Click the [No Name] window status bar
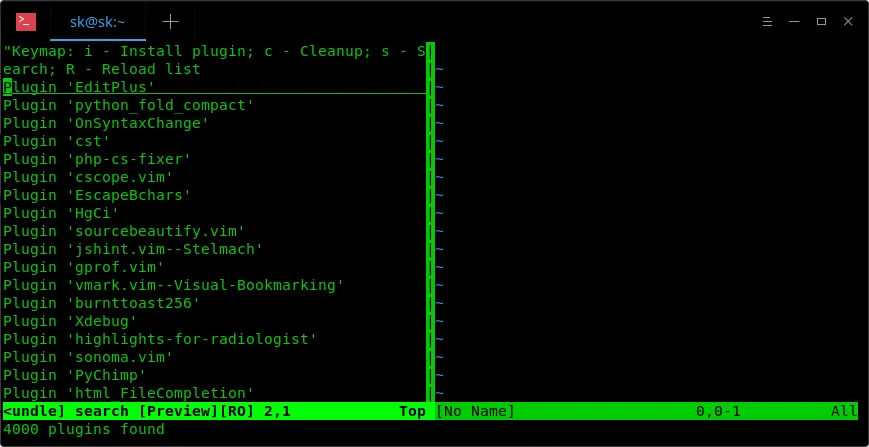869x447 pixels. 646,411
